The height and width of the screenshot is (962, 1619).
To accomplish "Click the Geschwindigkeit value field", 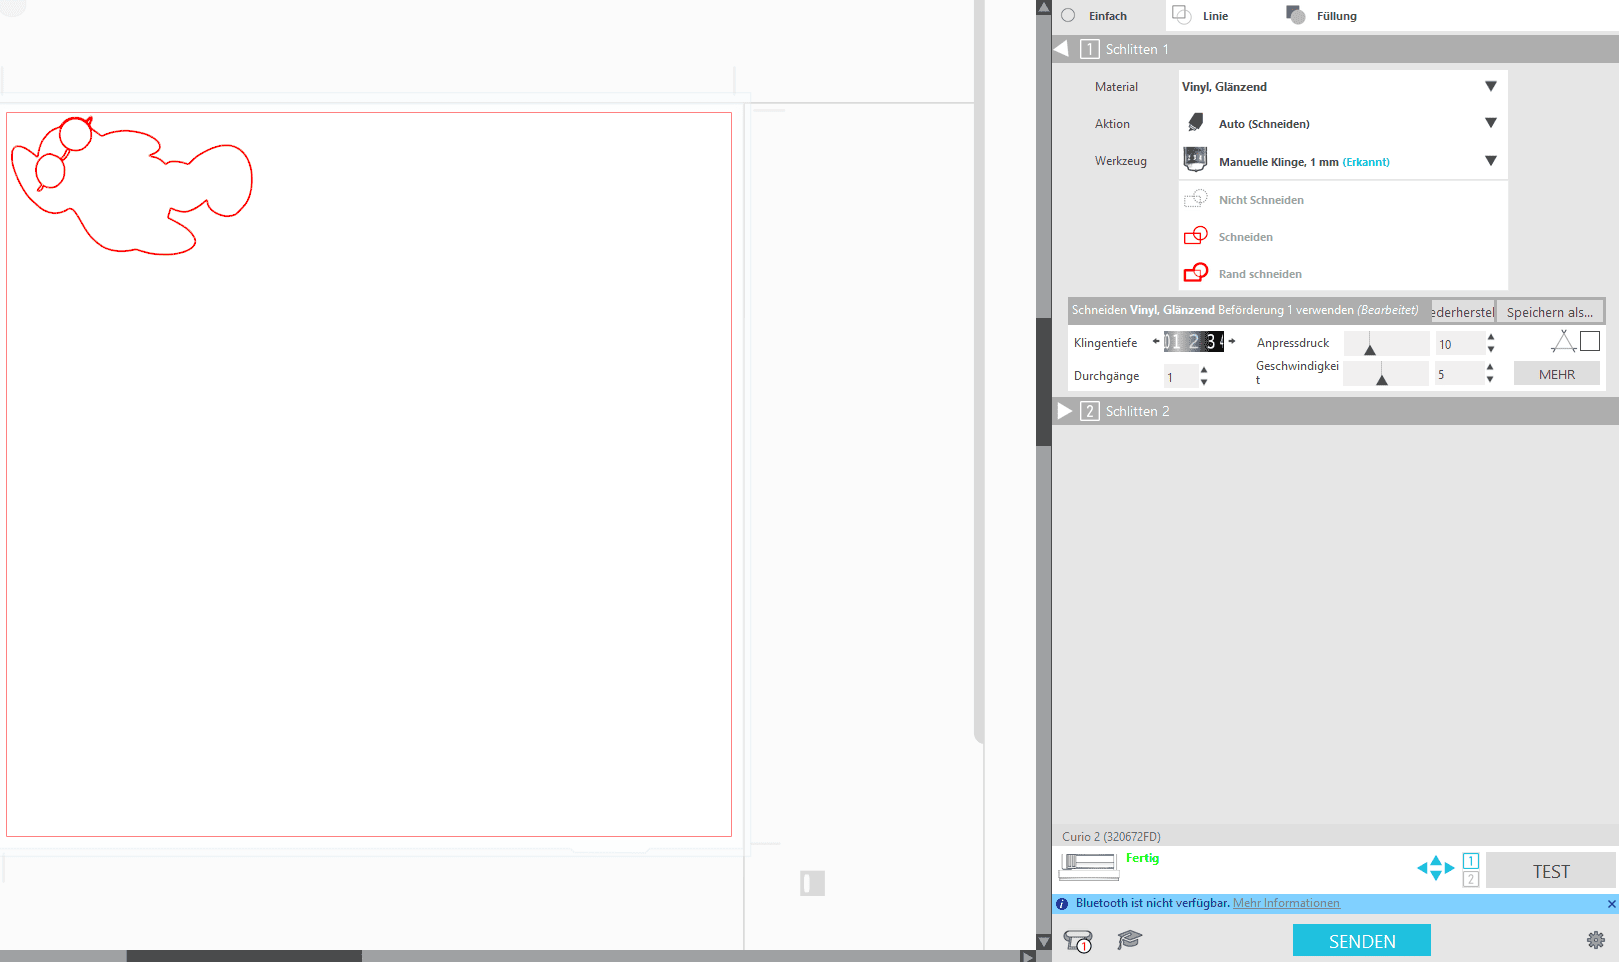I will point(1458,374).
